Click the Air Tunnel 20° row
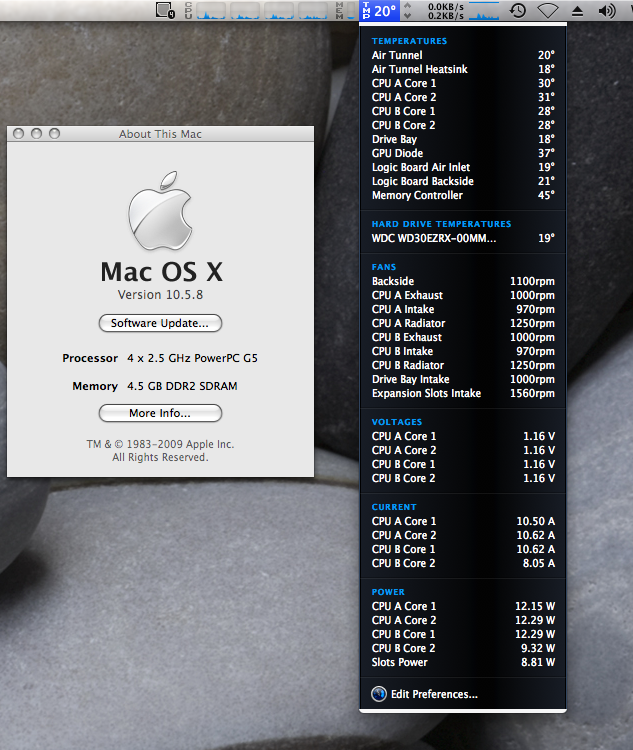The height and width of the screenshot is (750, 633). (463, 55)
